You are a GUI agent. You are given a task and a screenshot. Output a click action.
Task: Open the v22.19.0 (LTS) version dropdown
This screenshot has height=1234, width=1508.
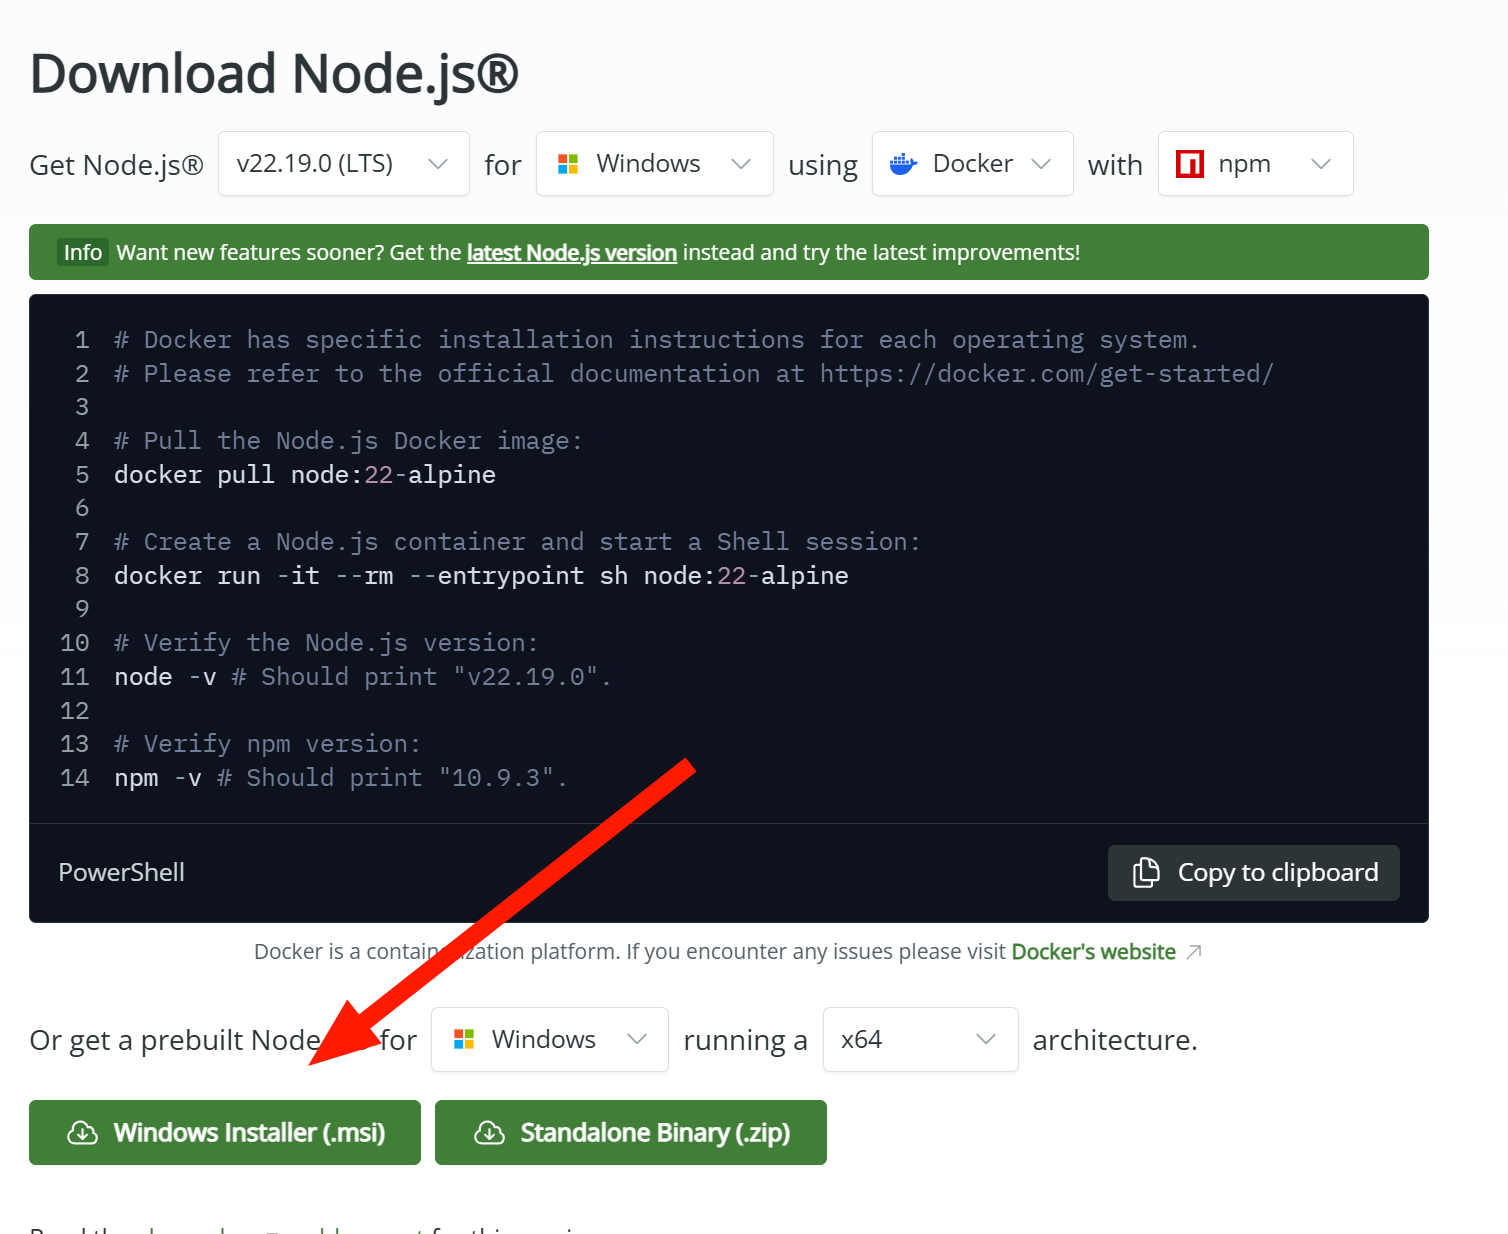pyautogui.click(x=343, y=164)
